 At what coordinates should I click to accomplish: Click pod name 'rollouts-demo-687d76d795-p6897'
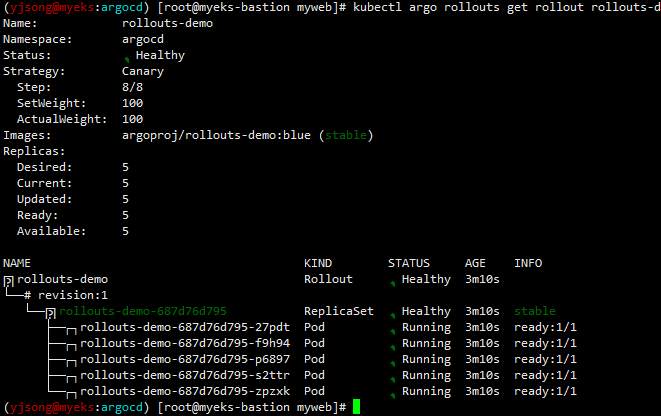tap(185, 360)
